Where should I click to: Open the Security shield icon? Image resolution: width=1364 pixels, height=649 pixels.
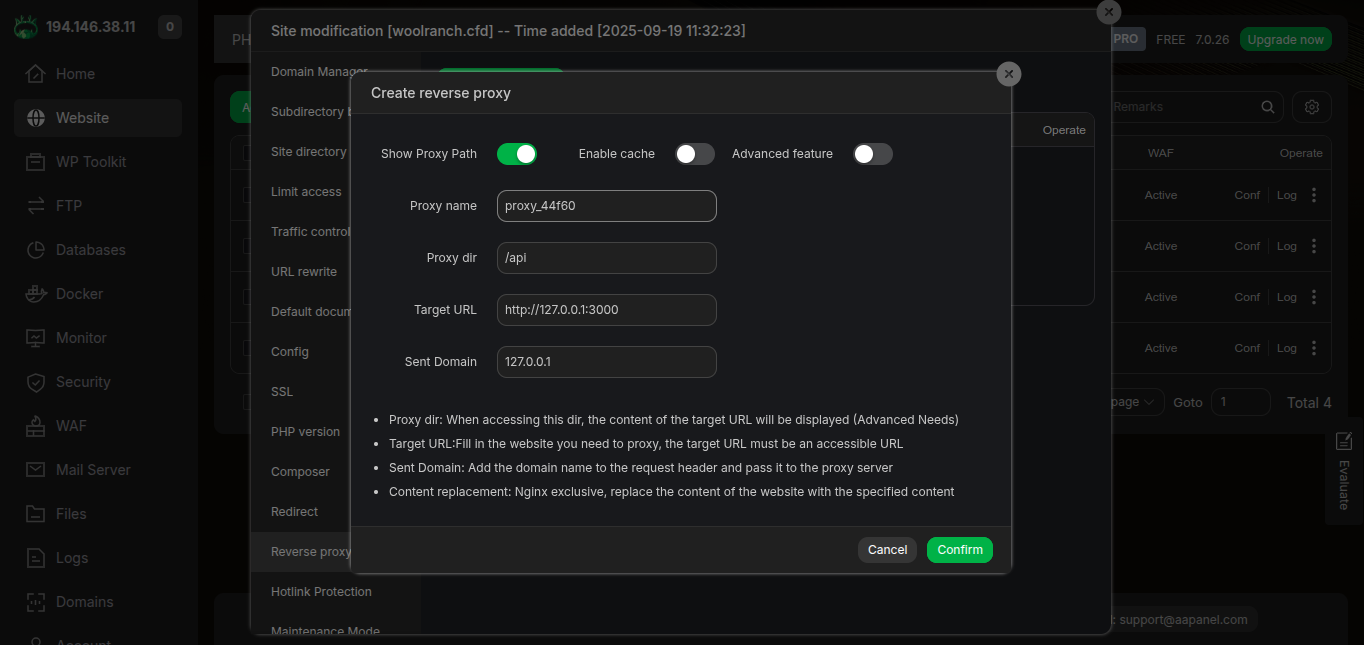tap(36, 382)
